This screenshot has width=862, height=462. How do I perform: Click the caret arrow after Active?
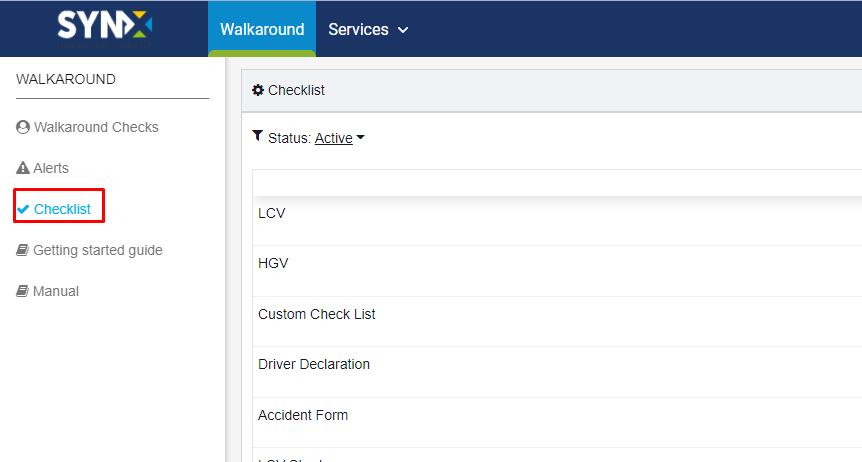point(361,138)
